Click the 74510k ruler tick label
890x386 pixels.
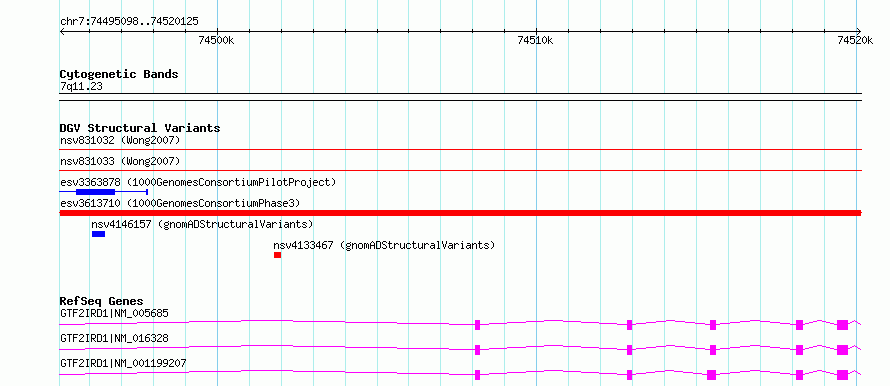point(535,40)
